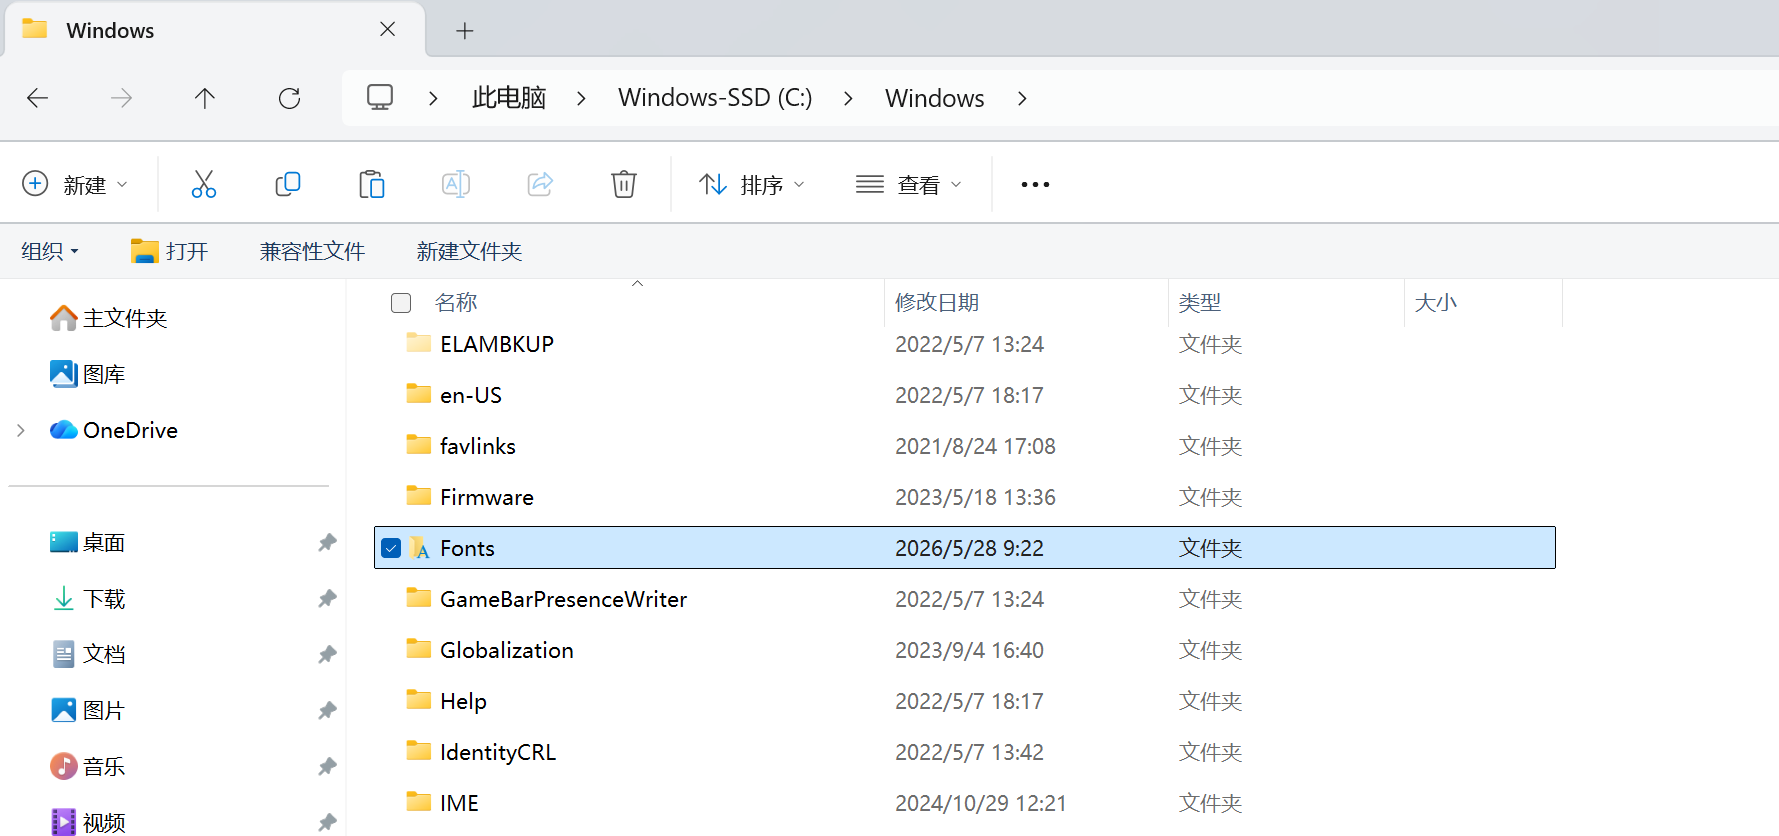Open 主文件夹 in the sidebar
This screenshot has height=836, width=1779.
pos(108,318)
